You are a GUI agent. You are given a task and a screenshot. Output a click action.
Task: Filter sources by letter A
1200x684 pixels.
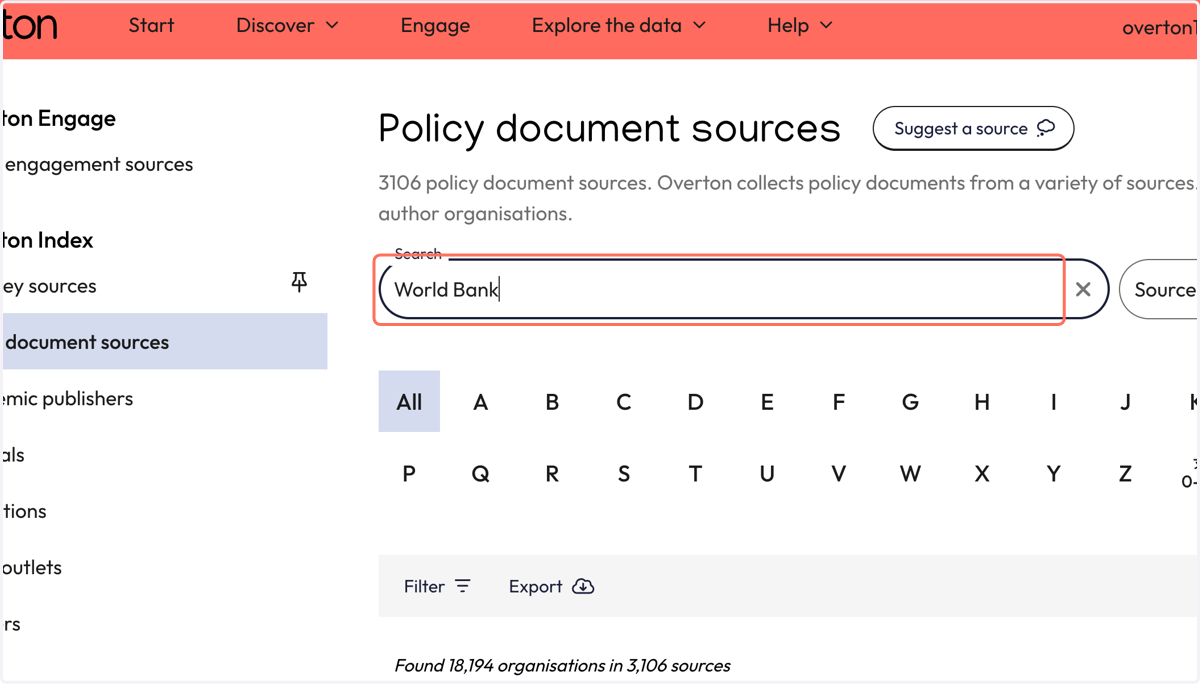coord(481,402)
